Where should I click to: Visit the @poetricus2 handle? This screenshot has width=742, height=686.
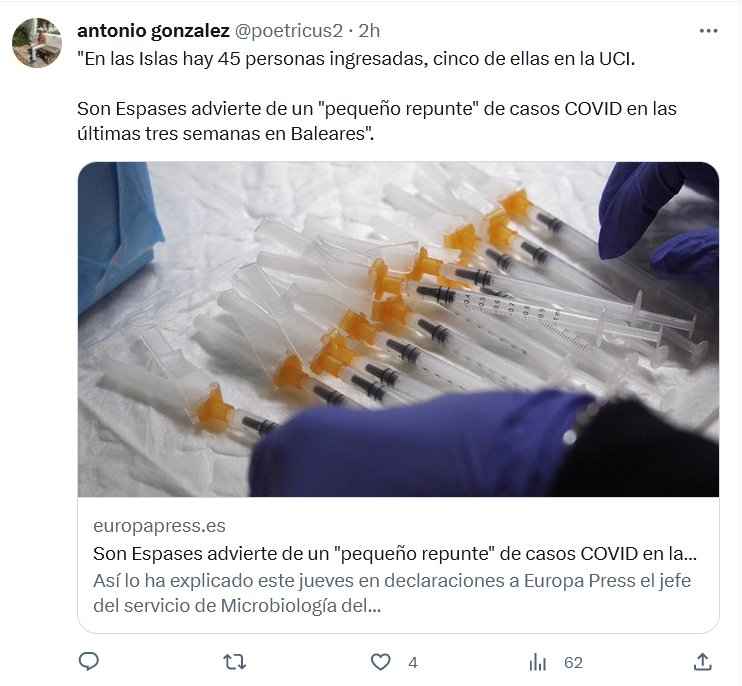point(288,31)
